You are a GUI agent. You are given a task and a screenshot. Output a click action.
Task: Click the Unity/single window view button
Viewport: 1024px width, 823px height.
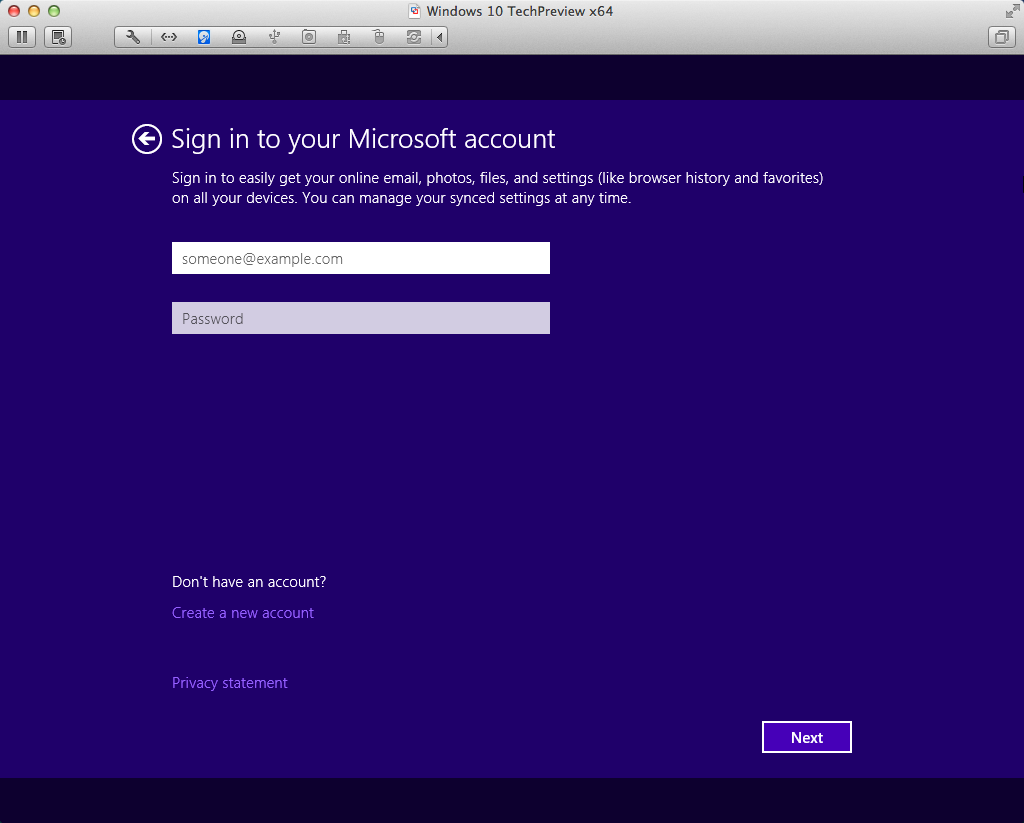point(1002,37)
